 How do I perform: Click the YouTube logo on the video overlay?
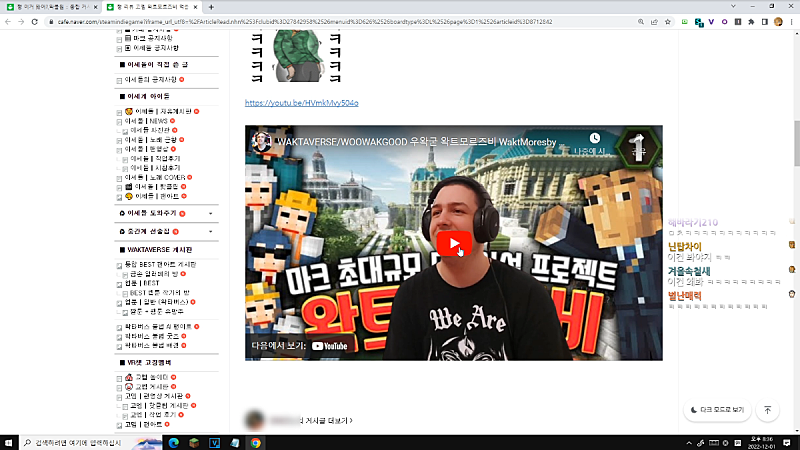pos(330,346)
